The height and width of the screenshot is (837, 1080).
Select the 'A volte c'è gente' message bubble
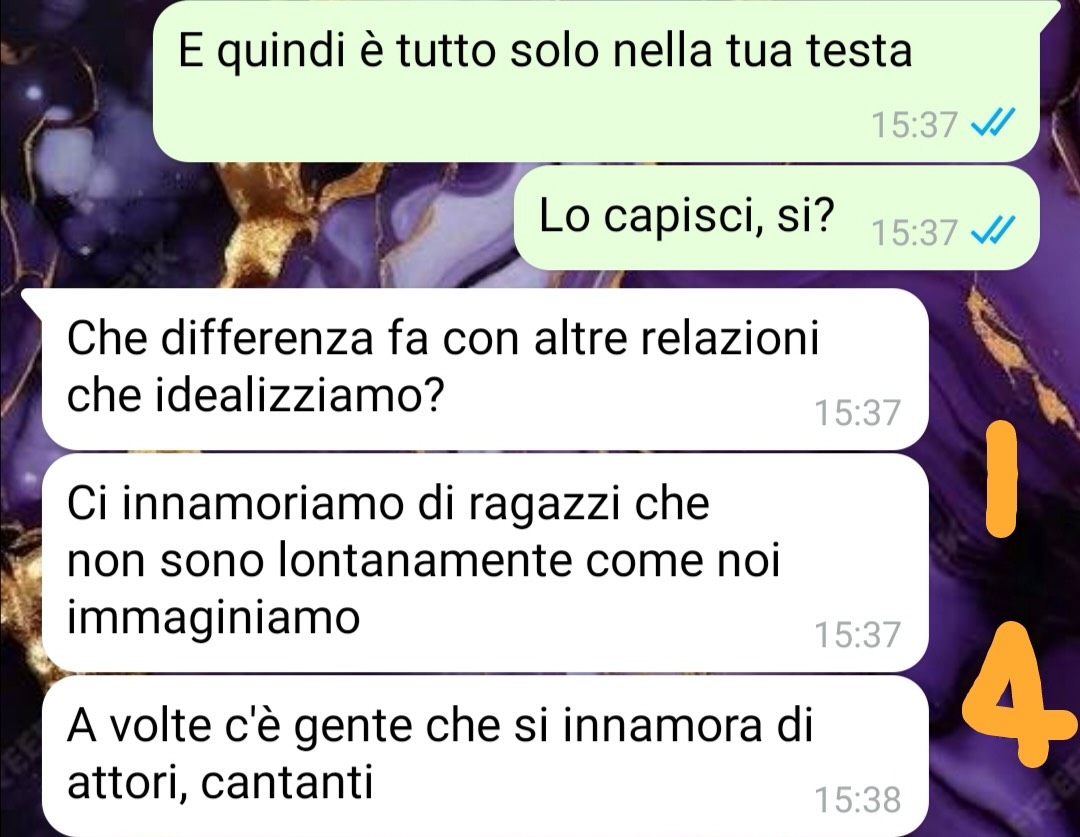click(486, 756)
